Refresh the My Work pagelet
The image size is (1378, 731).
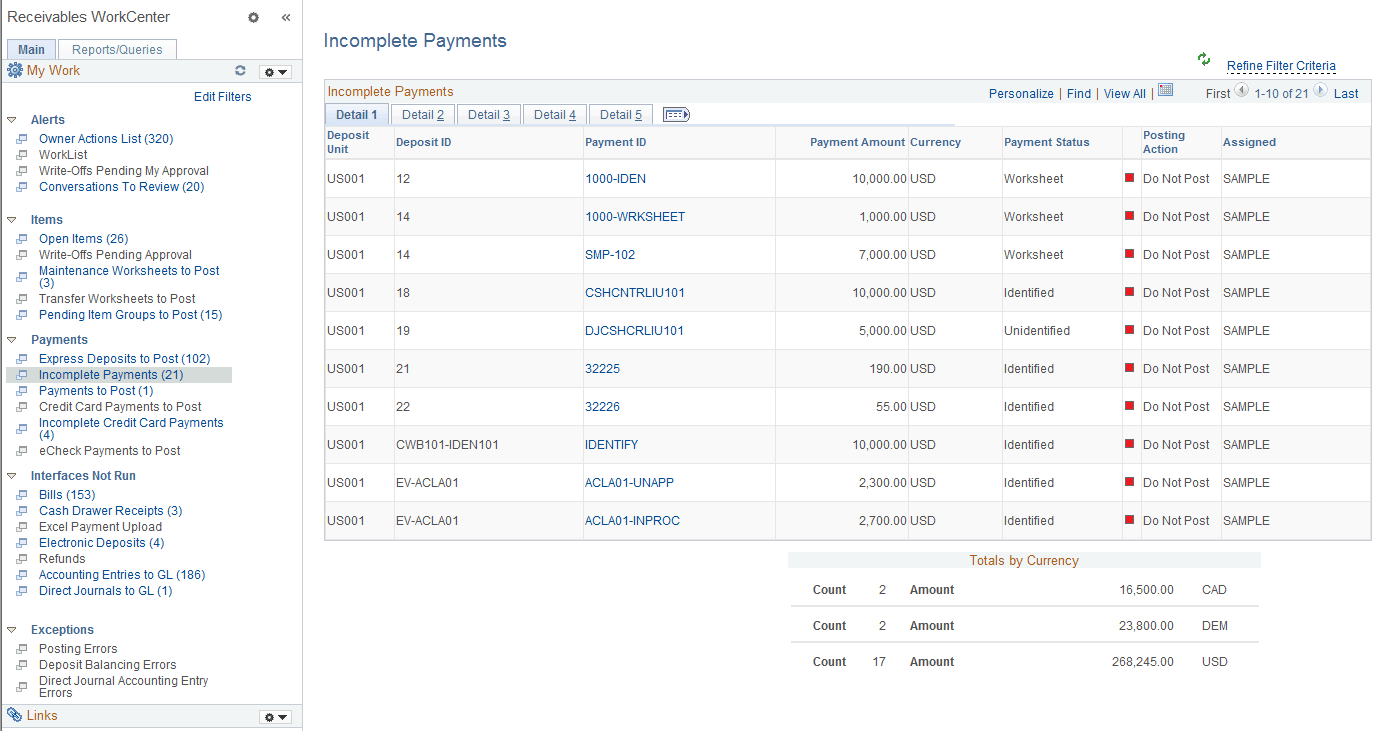pyautogui.click(x=240, y=70)
